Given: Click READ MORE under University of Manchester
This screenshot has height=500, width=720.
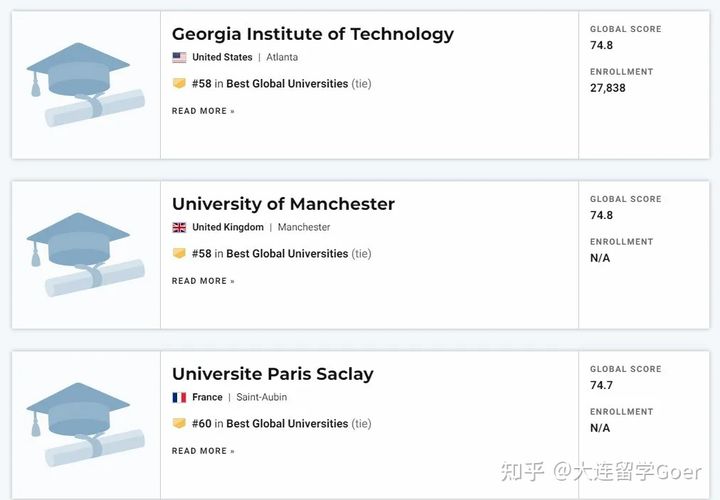Looking at the screenshot, I should coord(203,281).
